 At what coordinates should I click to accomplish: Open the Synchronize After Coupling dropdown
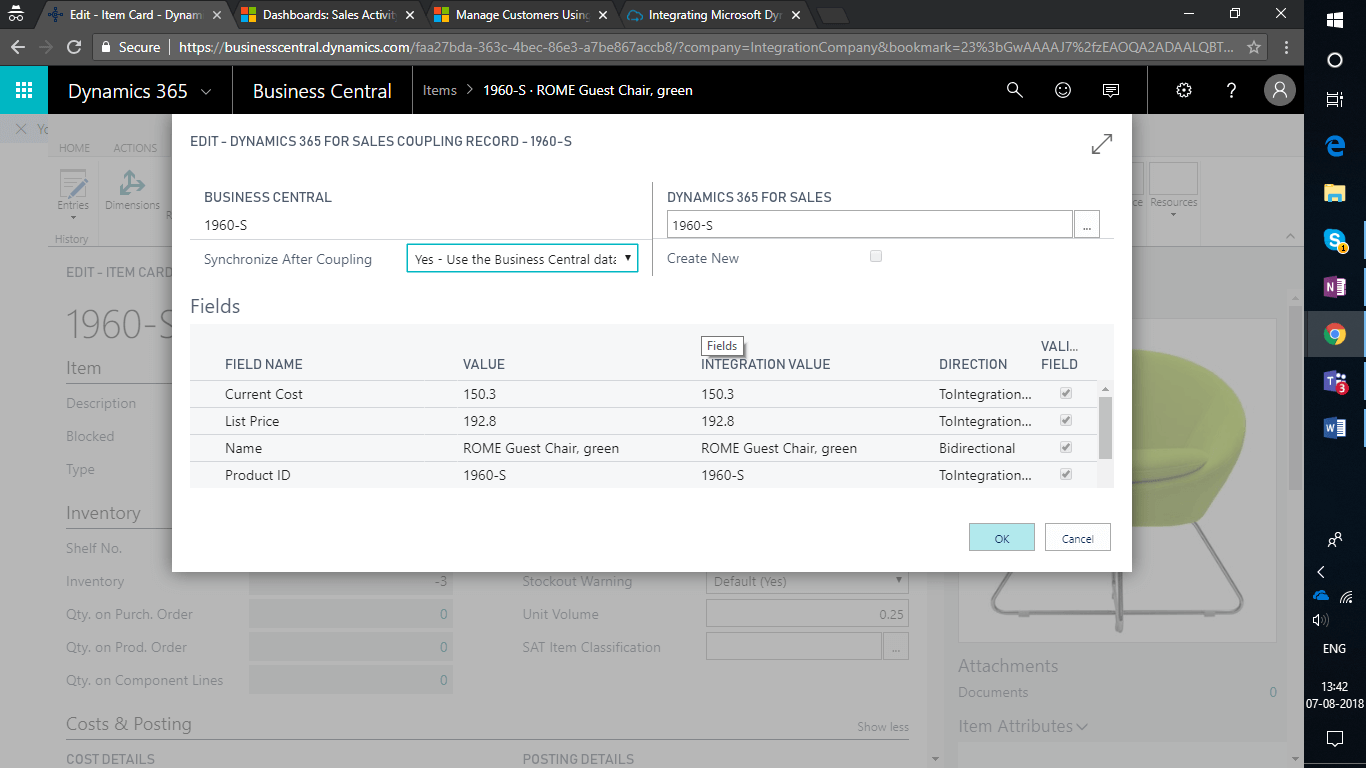click(x=522, y=259)
